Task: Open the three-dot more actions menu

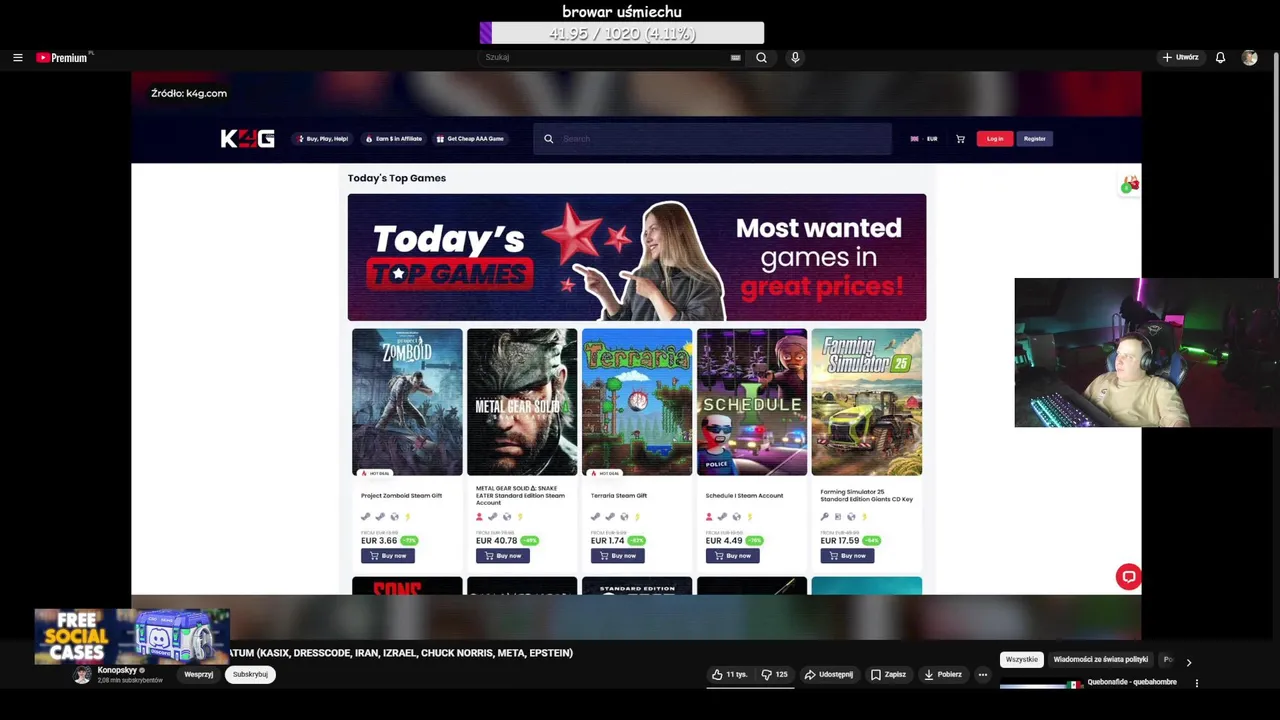Action: click(x=982, y=675)
